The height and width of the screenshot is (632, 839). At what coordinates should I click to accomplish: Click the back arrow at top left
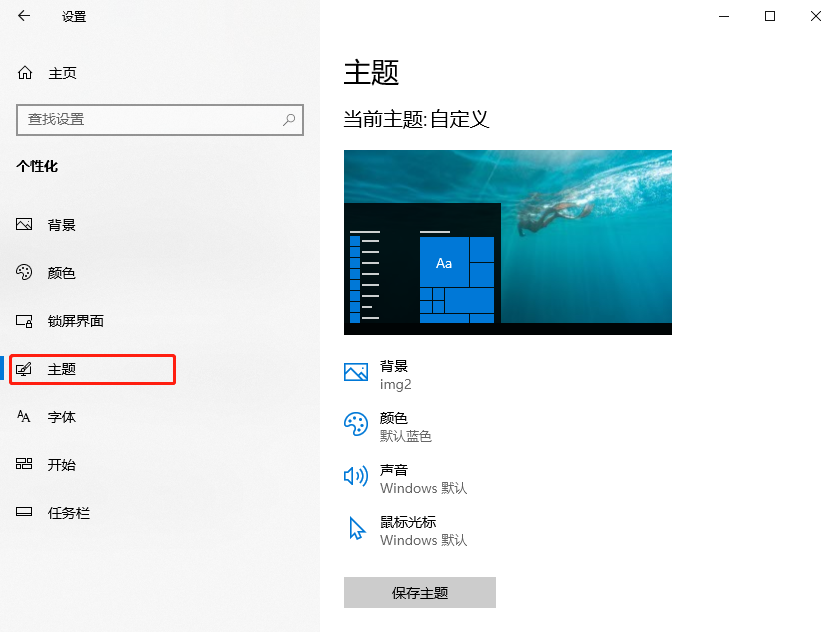22,16
